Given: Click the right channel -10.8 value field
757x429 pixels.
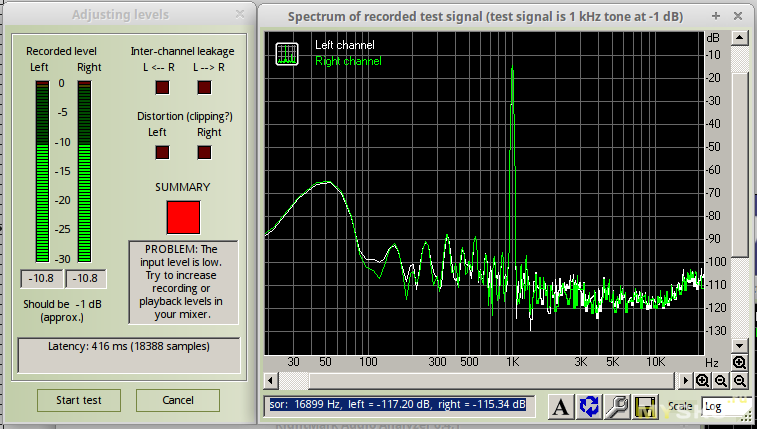Looking at the screenshot, I should click(x=86, y=278).
